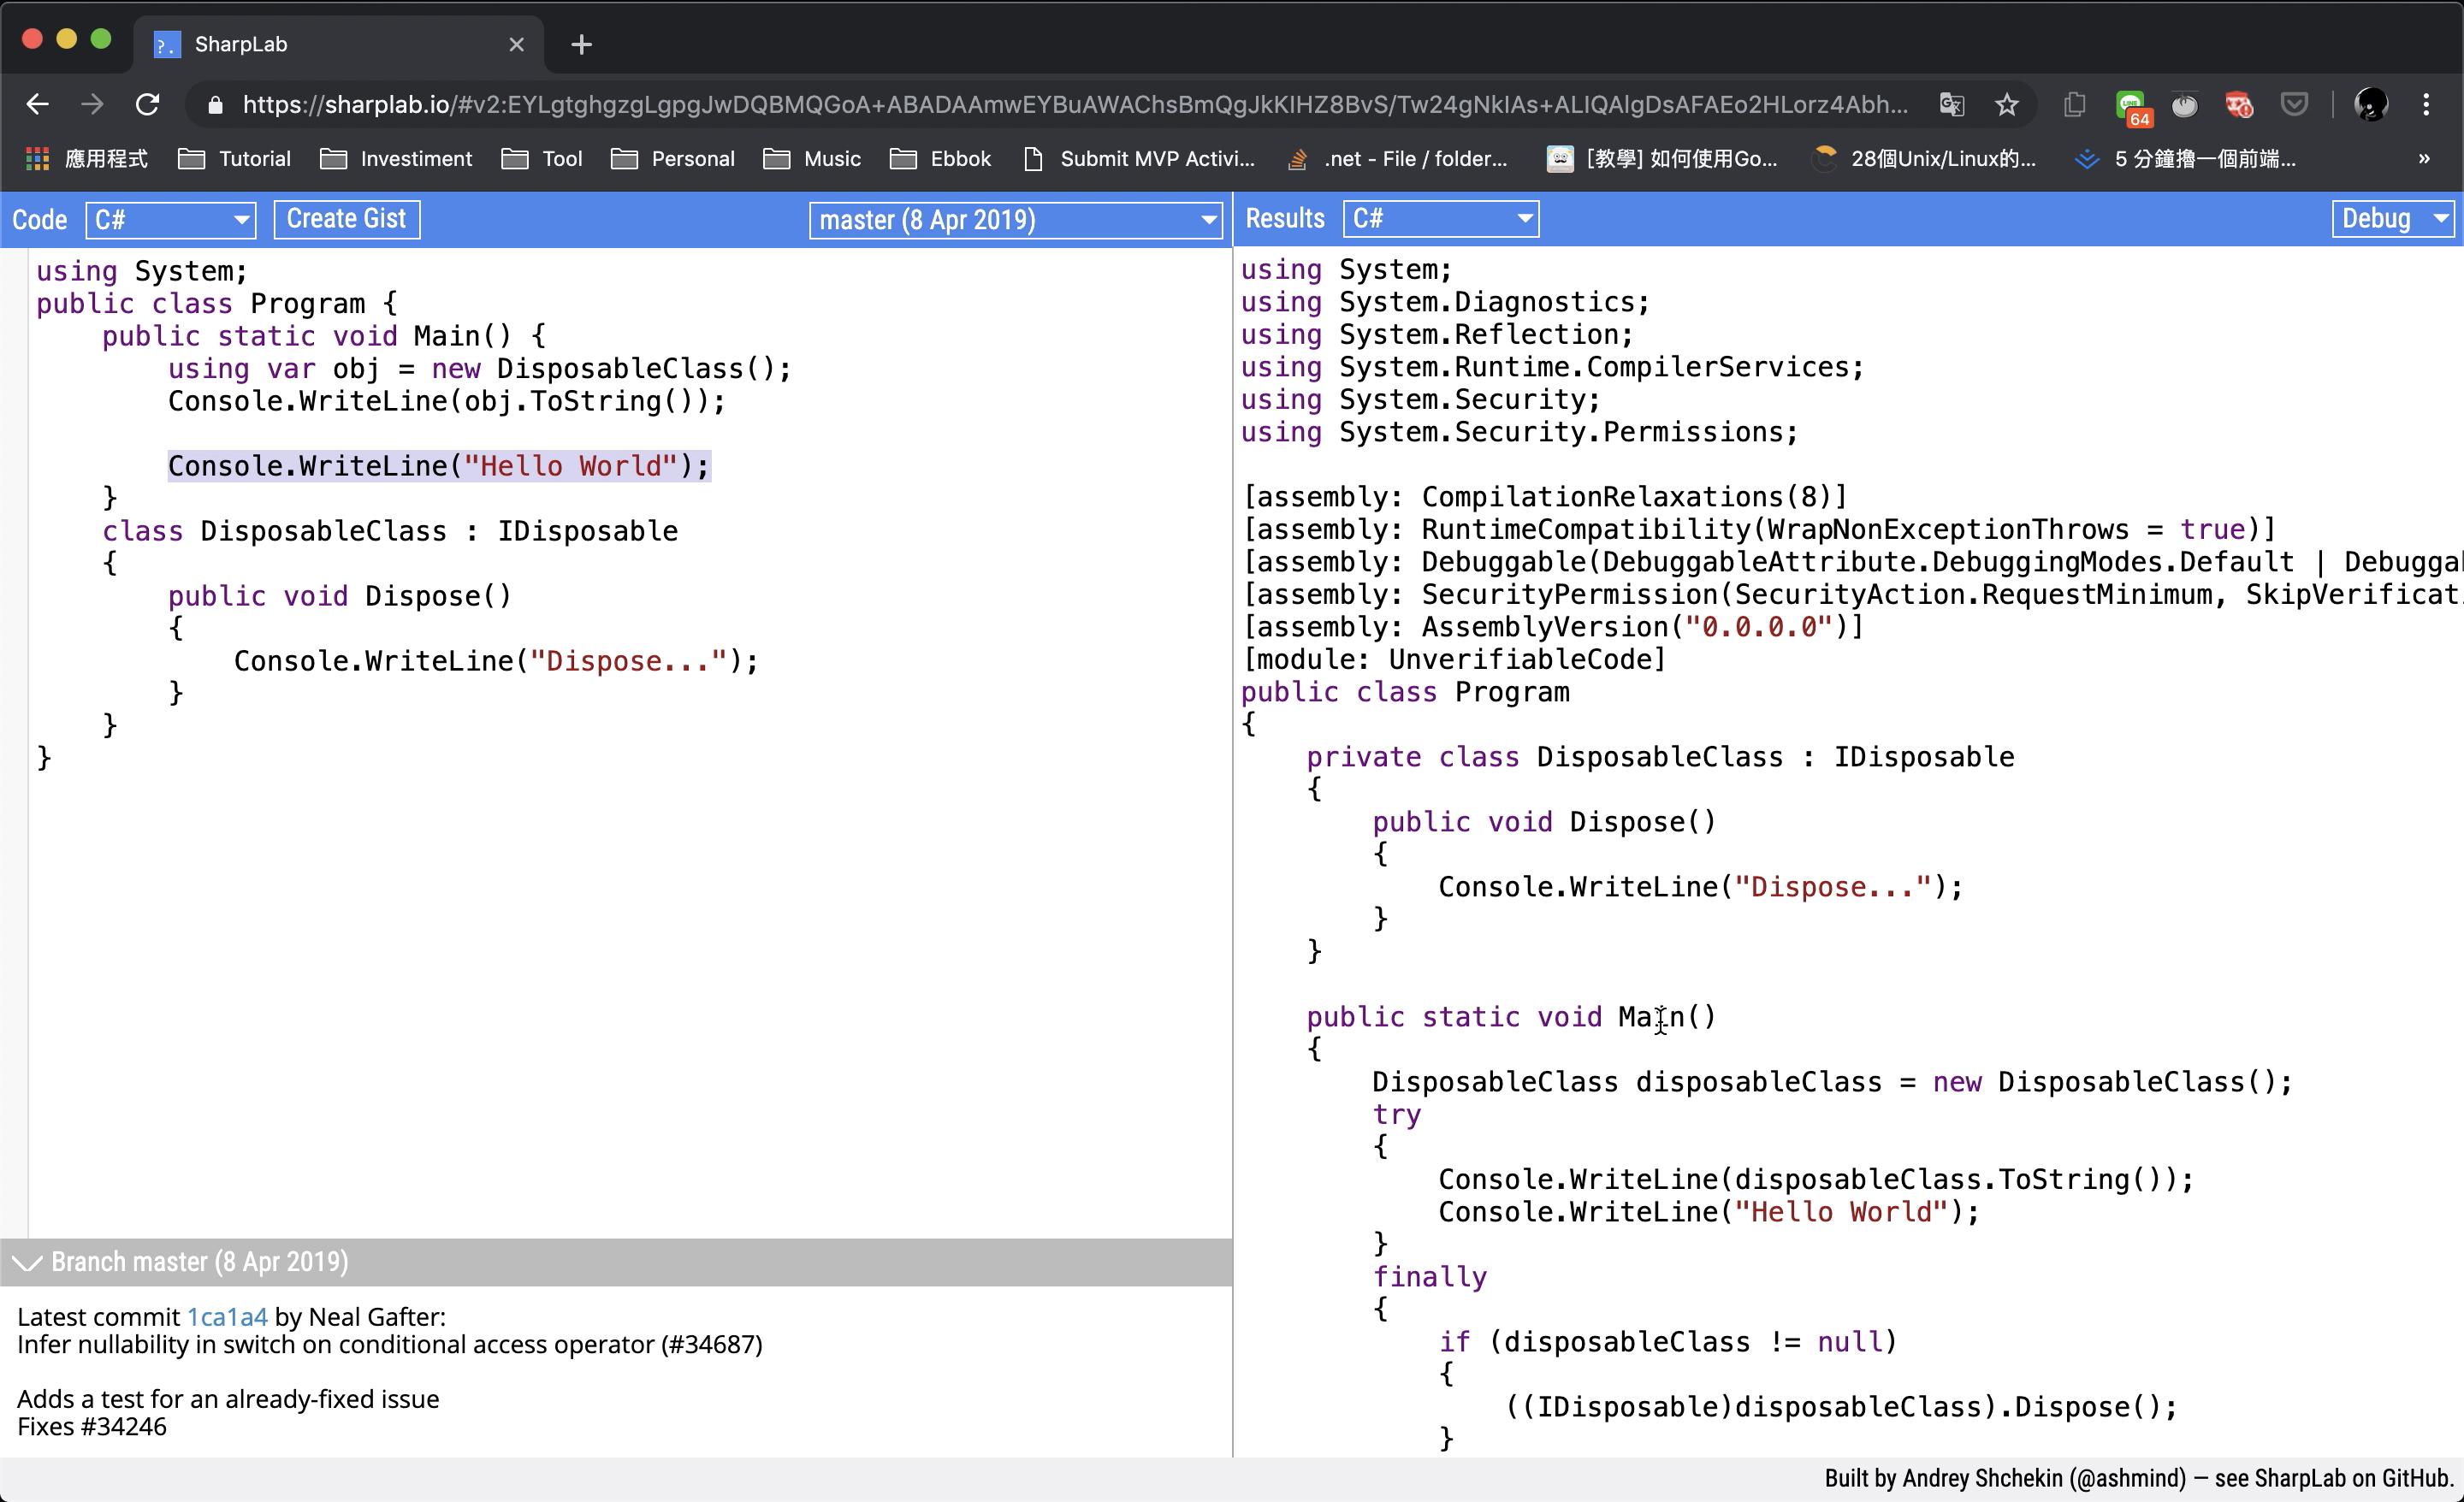
Task: Open the Chrome three-dot menu
Action: point(2426,104)
